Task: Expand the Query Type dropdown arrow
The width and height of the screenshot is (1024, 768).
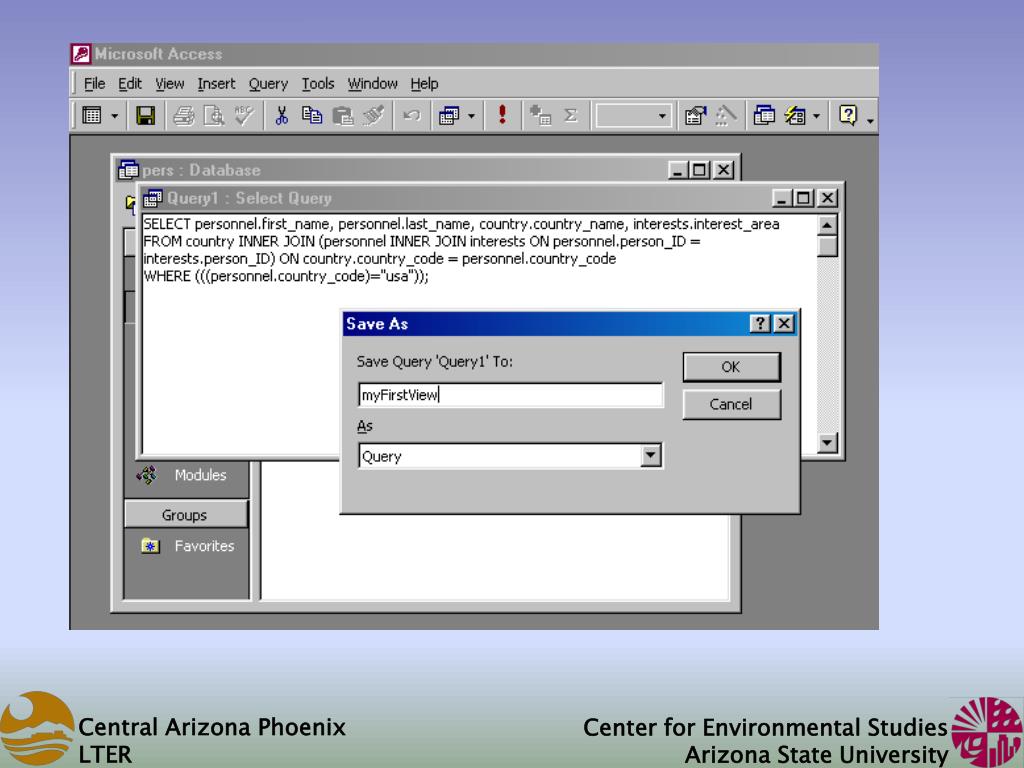Action: pos(472,116)
